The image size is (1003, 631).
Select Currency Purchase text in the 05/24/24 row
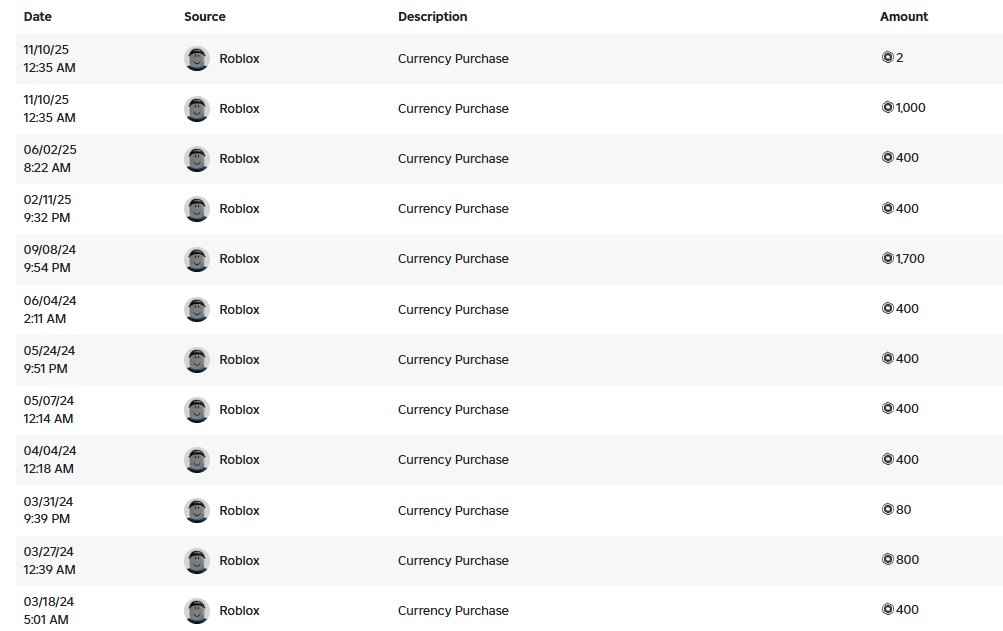[x=453, y=360]
